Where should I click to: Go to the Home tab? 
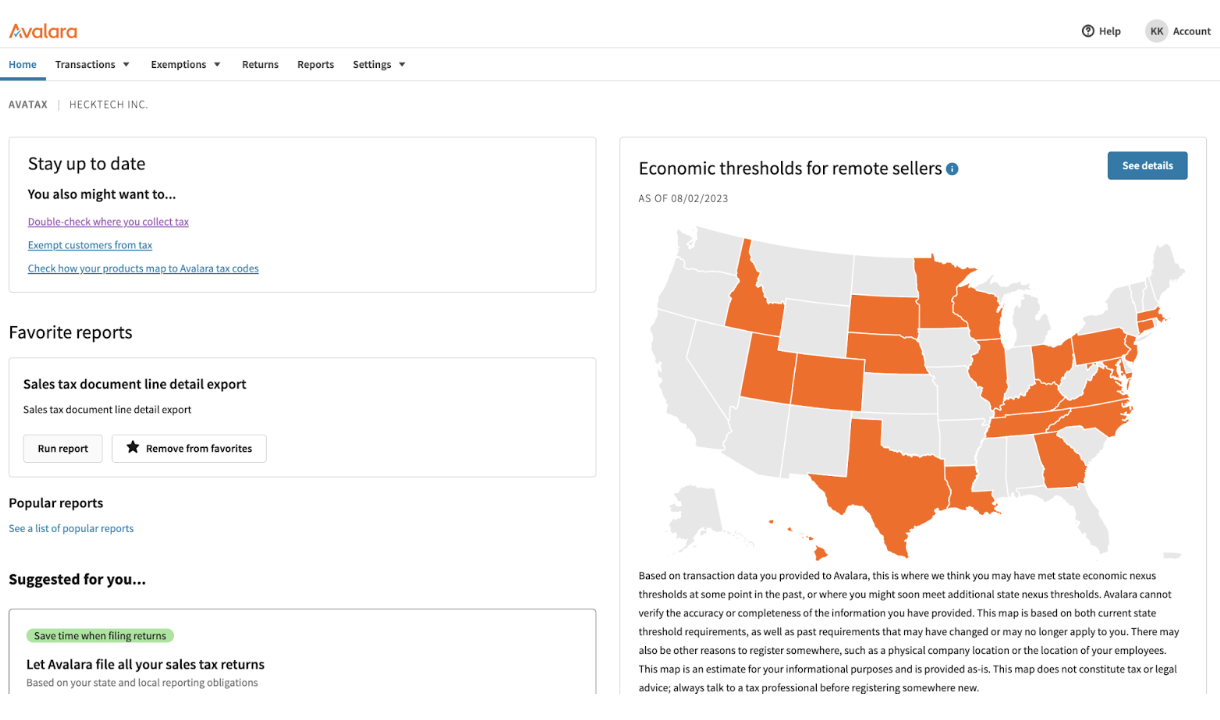point(23,65)
